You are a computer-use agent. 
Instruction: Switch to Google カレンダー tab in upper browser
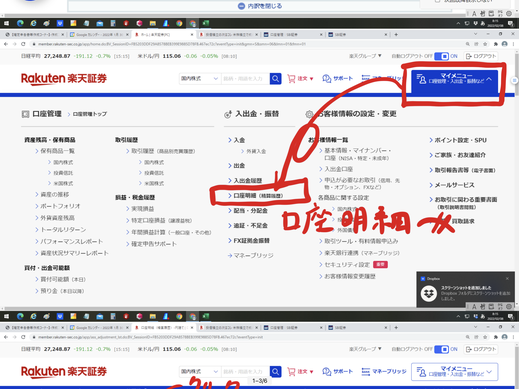coord(100,34)
